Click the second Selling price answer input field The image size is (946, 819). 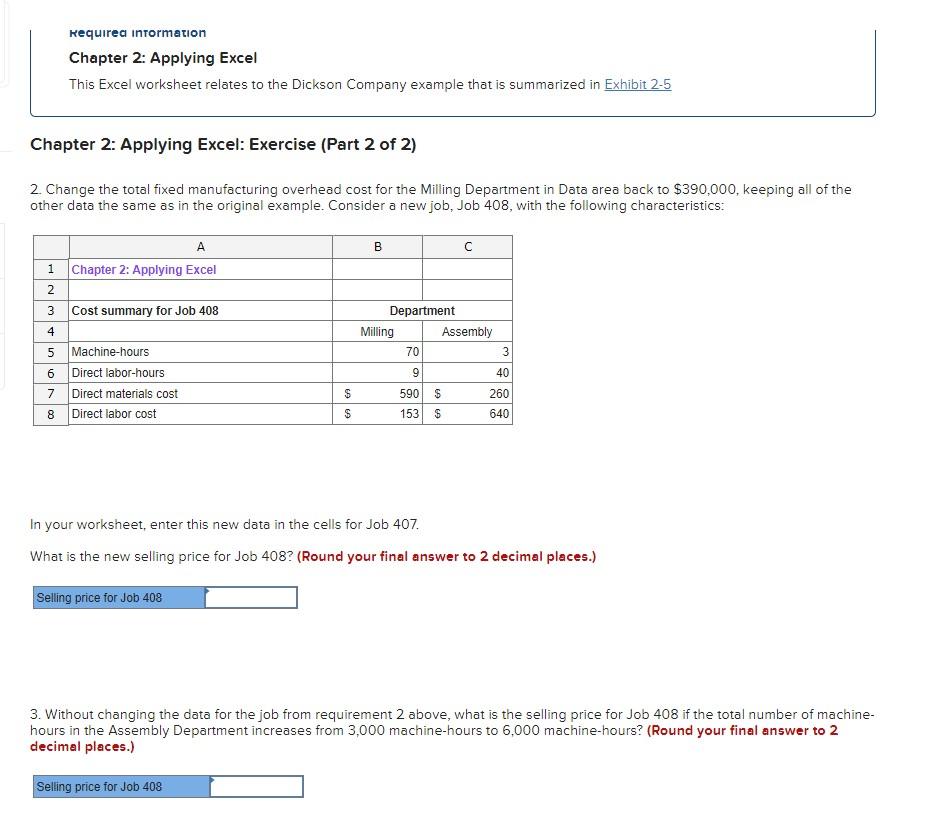coord(255,786)
